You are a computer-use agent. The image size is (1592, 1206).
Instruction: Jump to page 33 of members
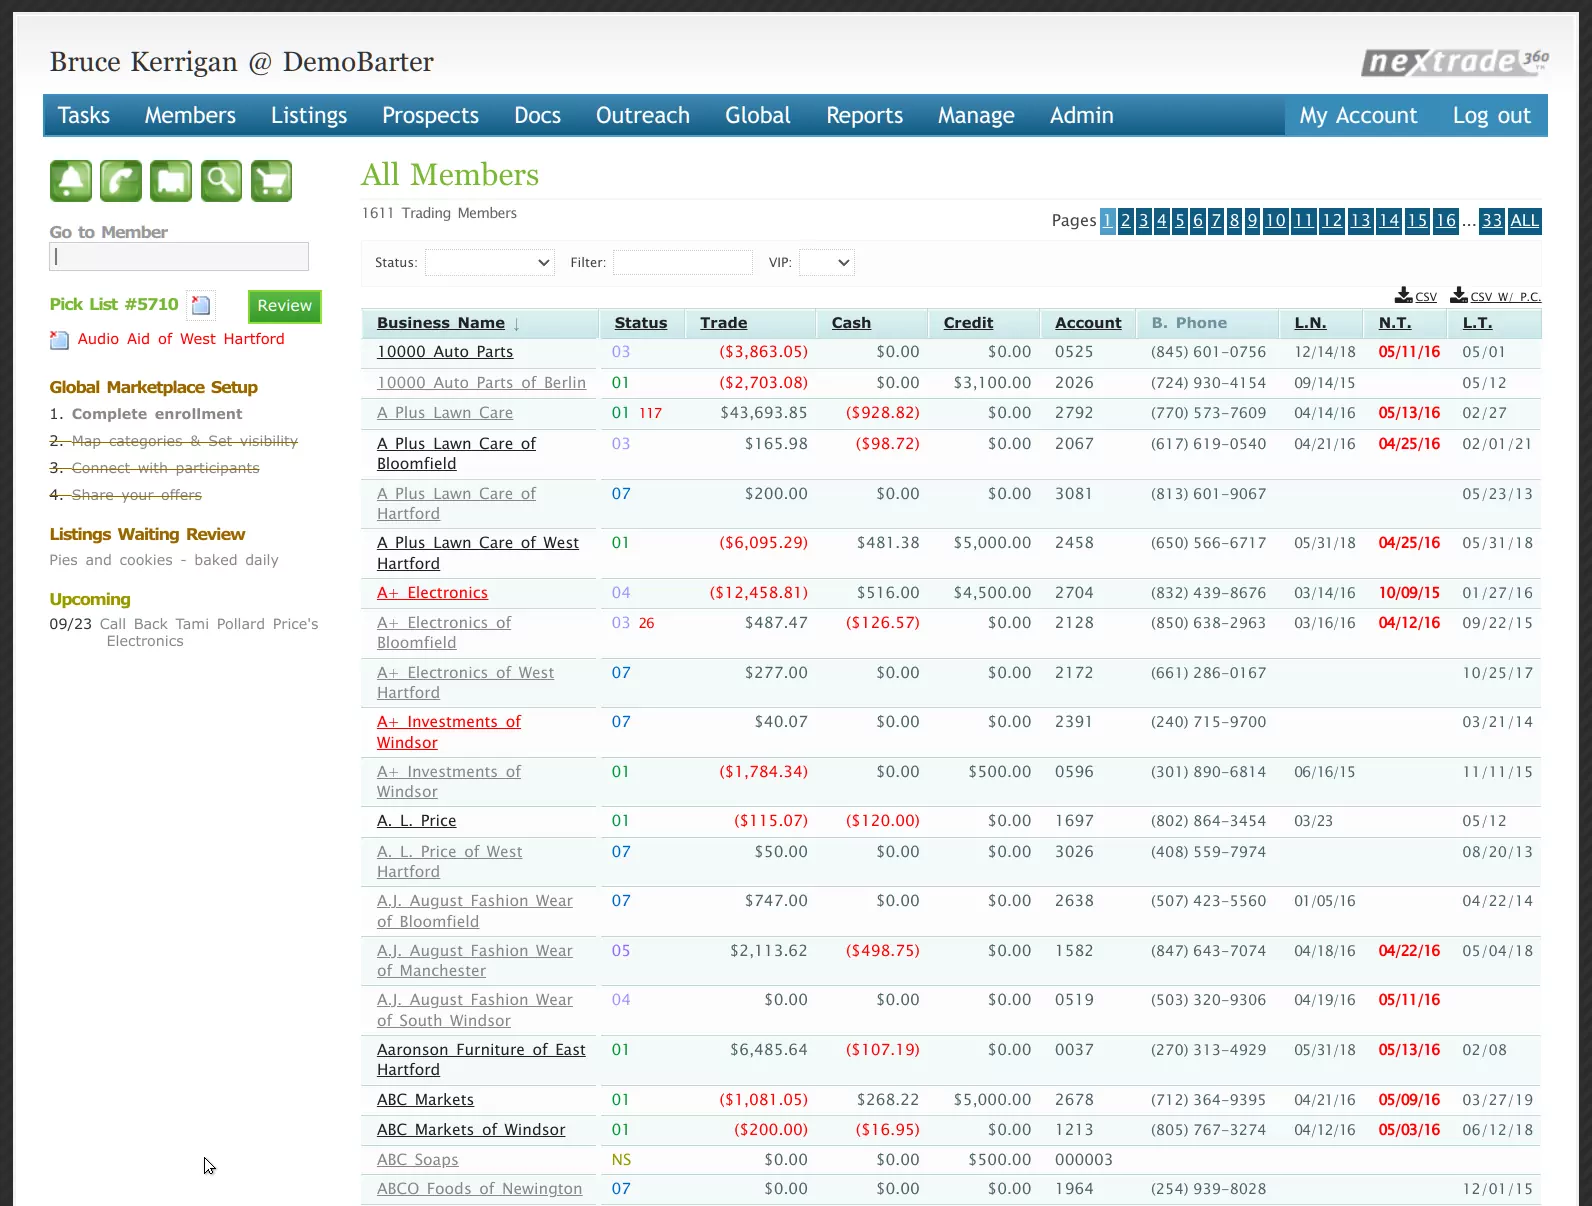click(x=1492, y=221)
